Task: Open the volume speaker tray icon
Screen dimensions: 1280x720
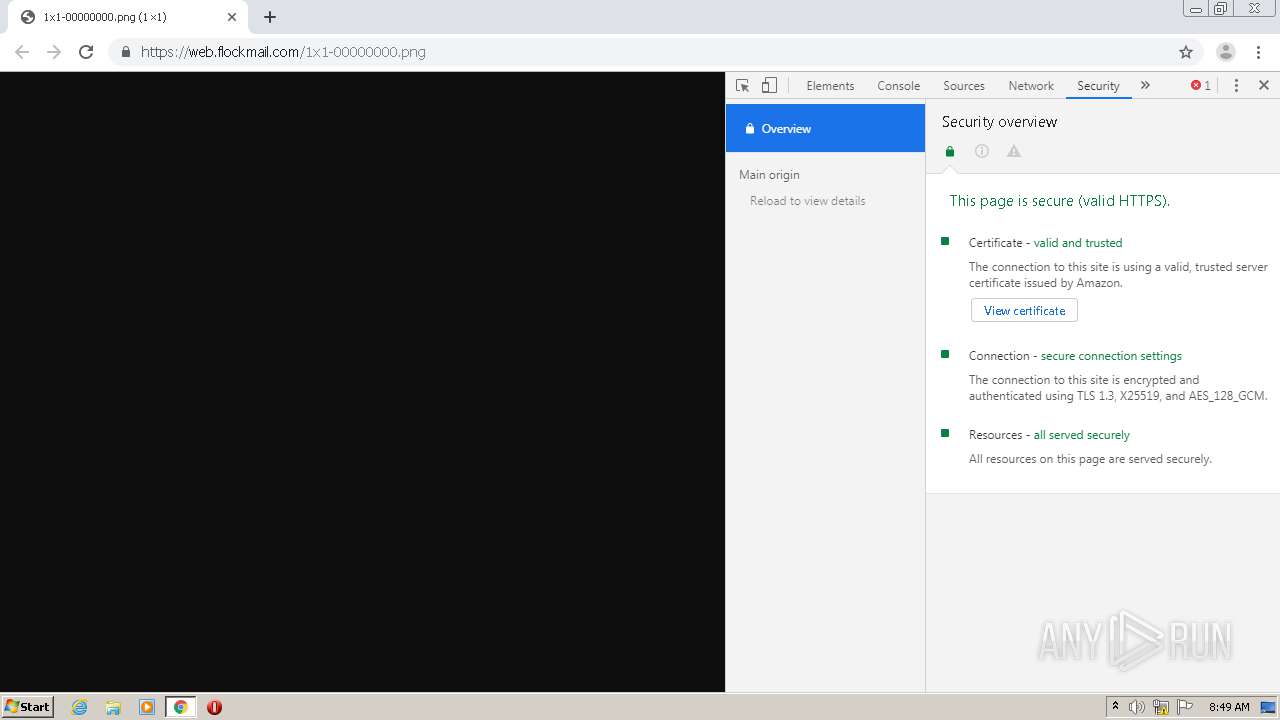Action: 1137,707
